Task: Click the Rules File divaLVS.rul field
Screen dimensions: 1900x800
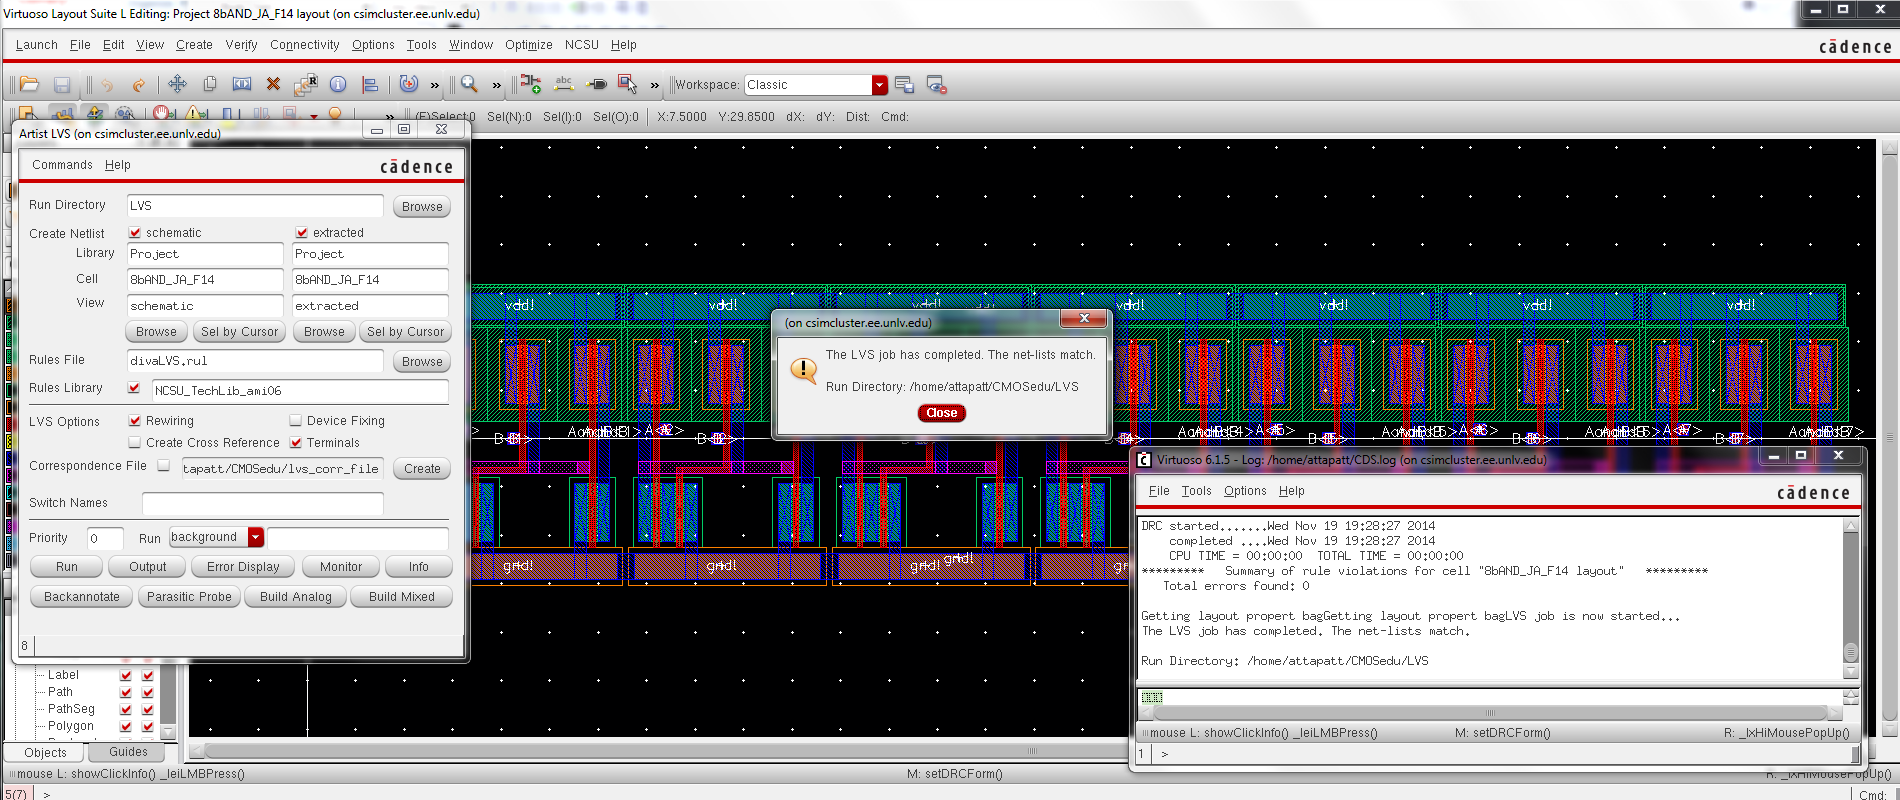Action: pyautogui.click(x=255, y=361)
